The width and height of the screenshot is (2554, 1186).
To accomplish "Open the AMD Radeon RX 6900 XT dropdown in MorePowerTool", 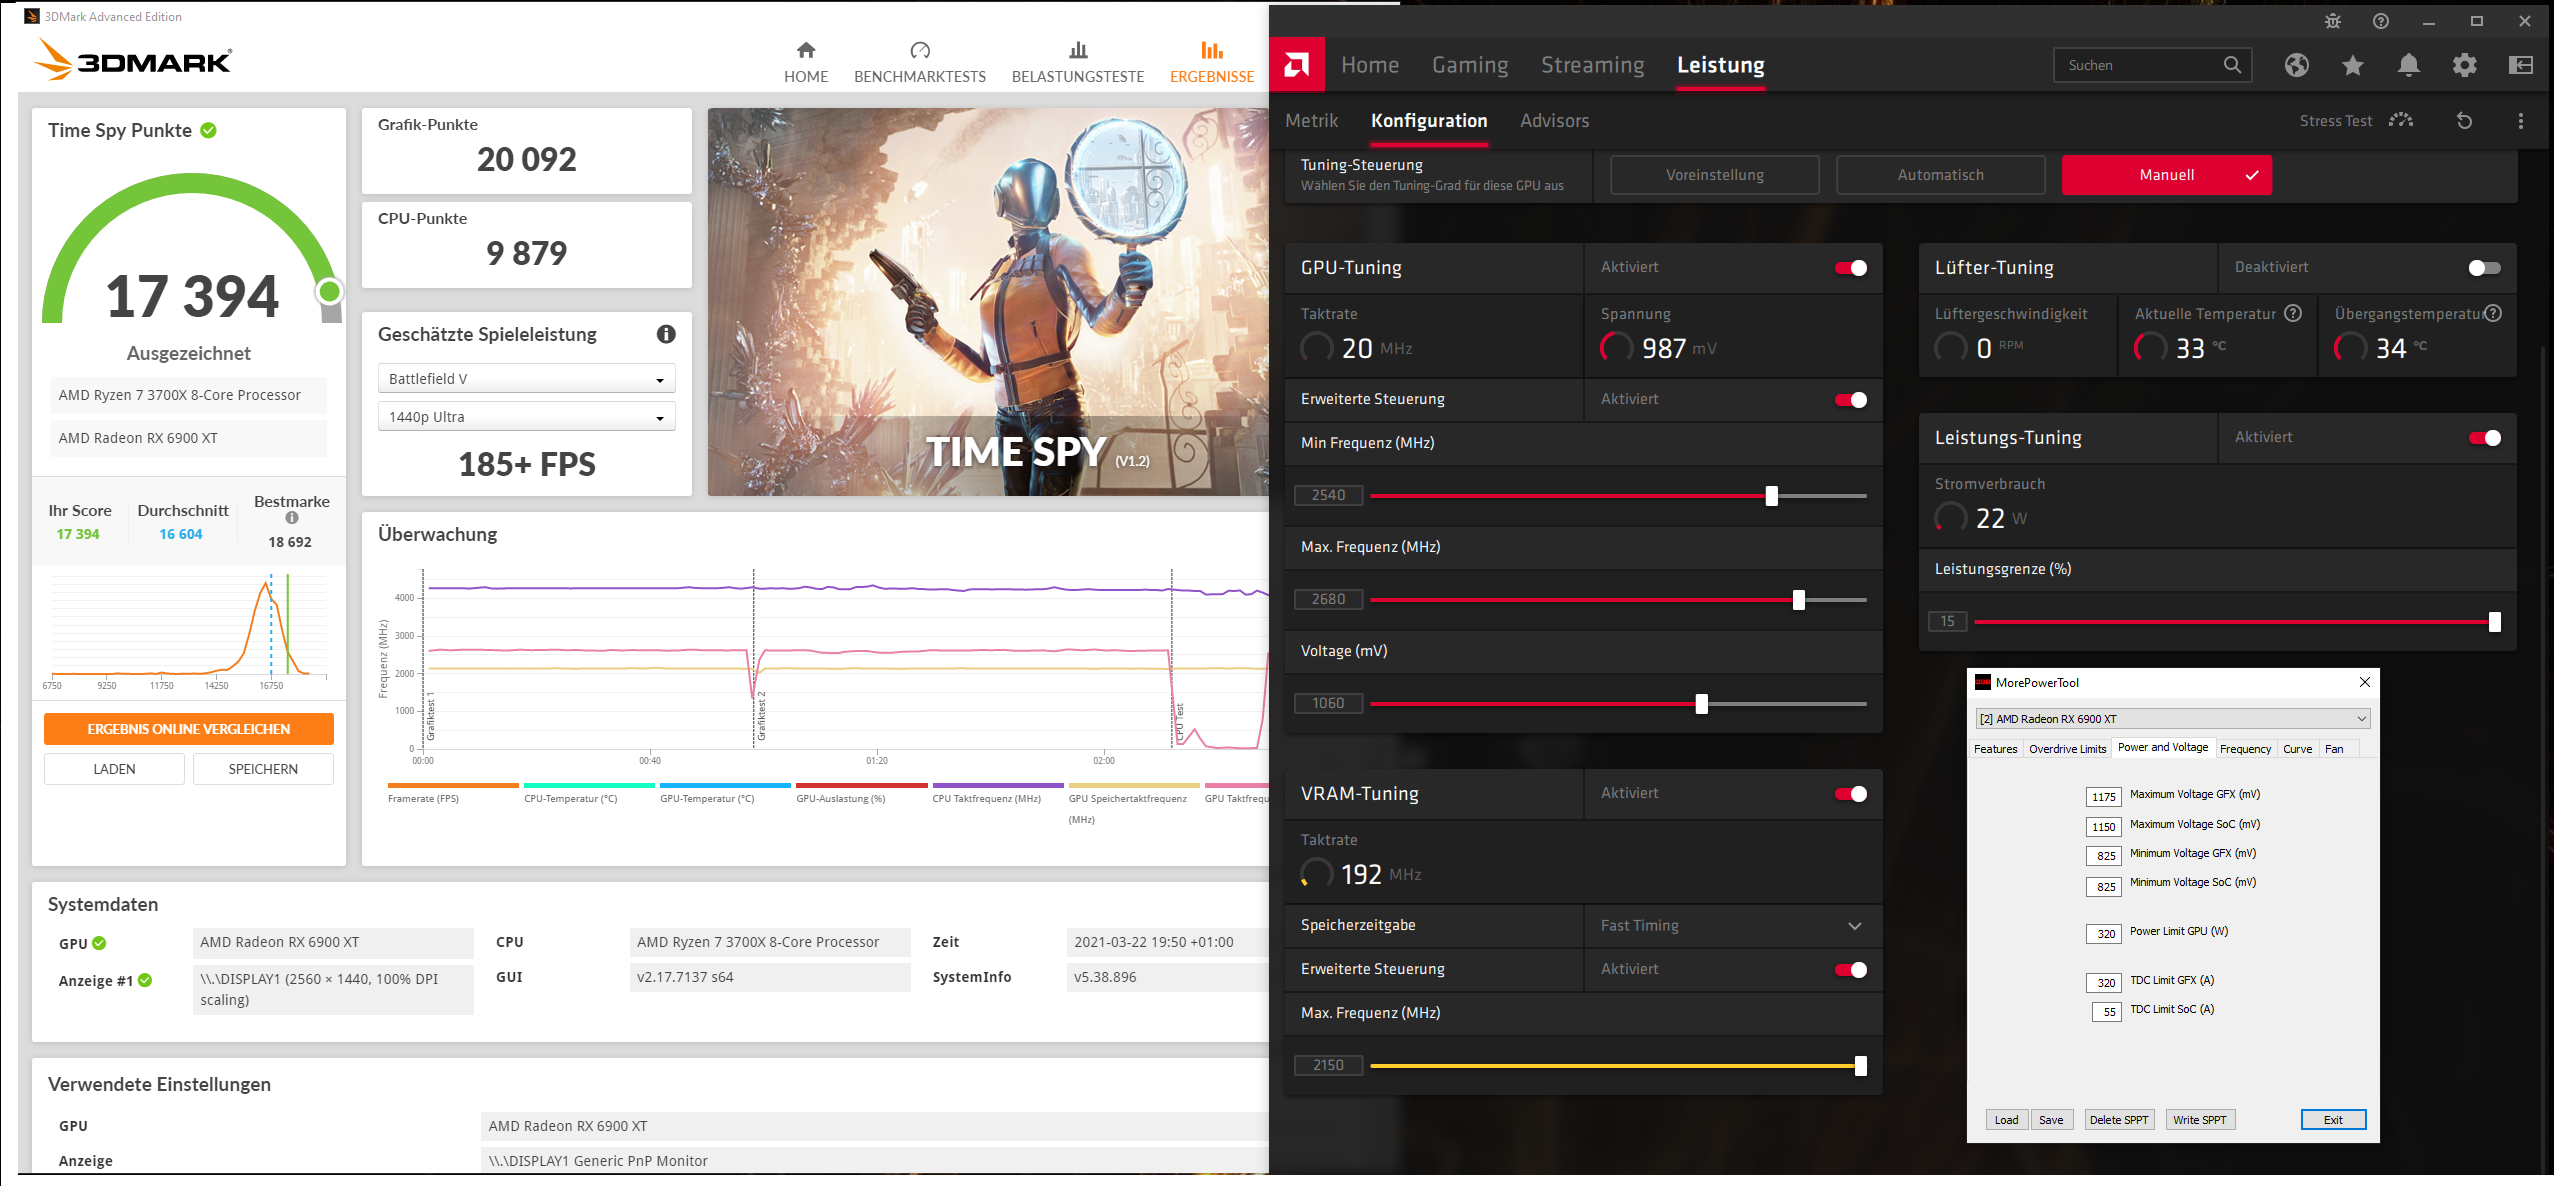I will pos(2172,719).
